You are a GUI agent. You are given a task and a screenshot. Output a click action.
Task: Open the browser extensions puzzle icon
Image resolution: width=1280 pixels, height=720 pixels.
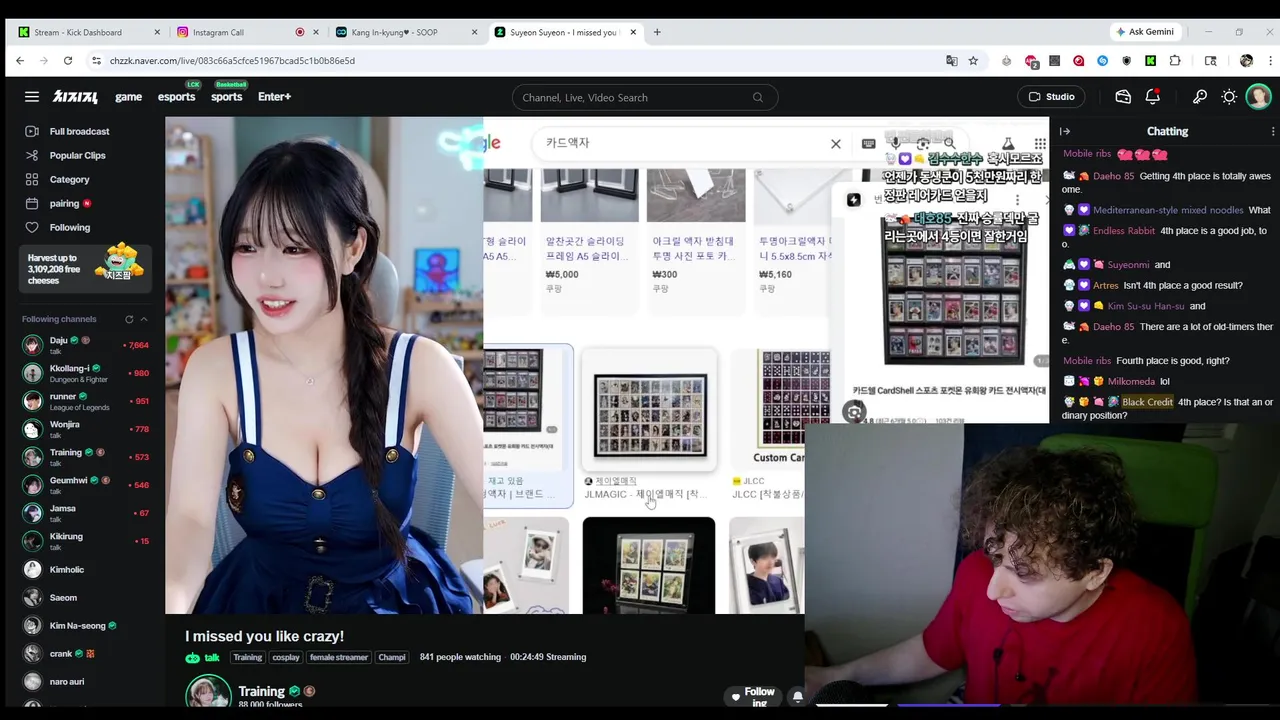click(1174, 61)
